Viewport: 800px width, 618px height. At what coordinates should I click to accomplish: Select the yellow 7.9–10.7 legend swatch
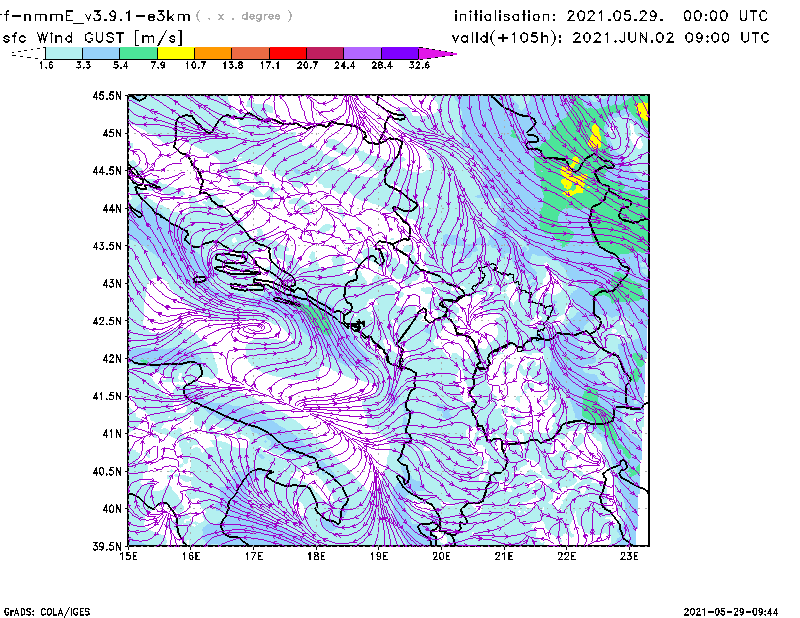[x=176, y=53]
